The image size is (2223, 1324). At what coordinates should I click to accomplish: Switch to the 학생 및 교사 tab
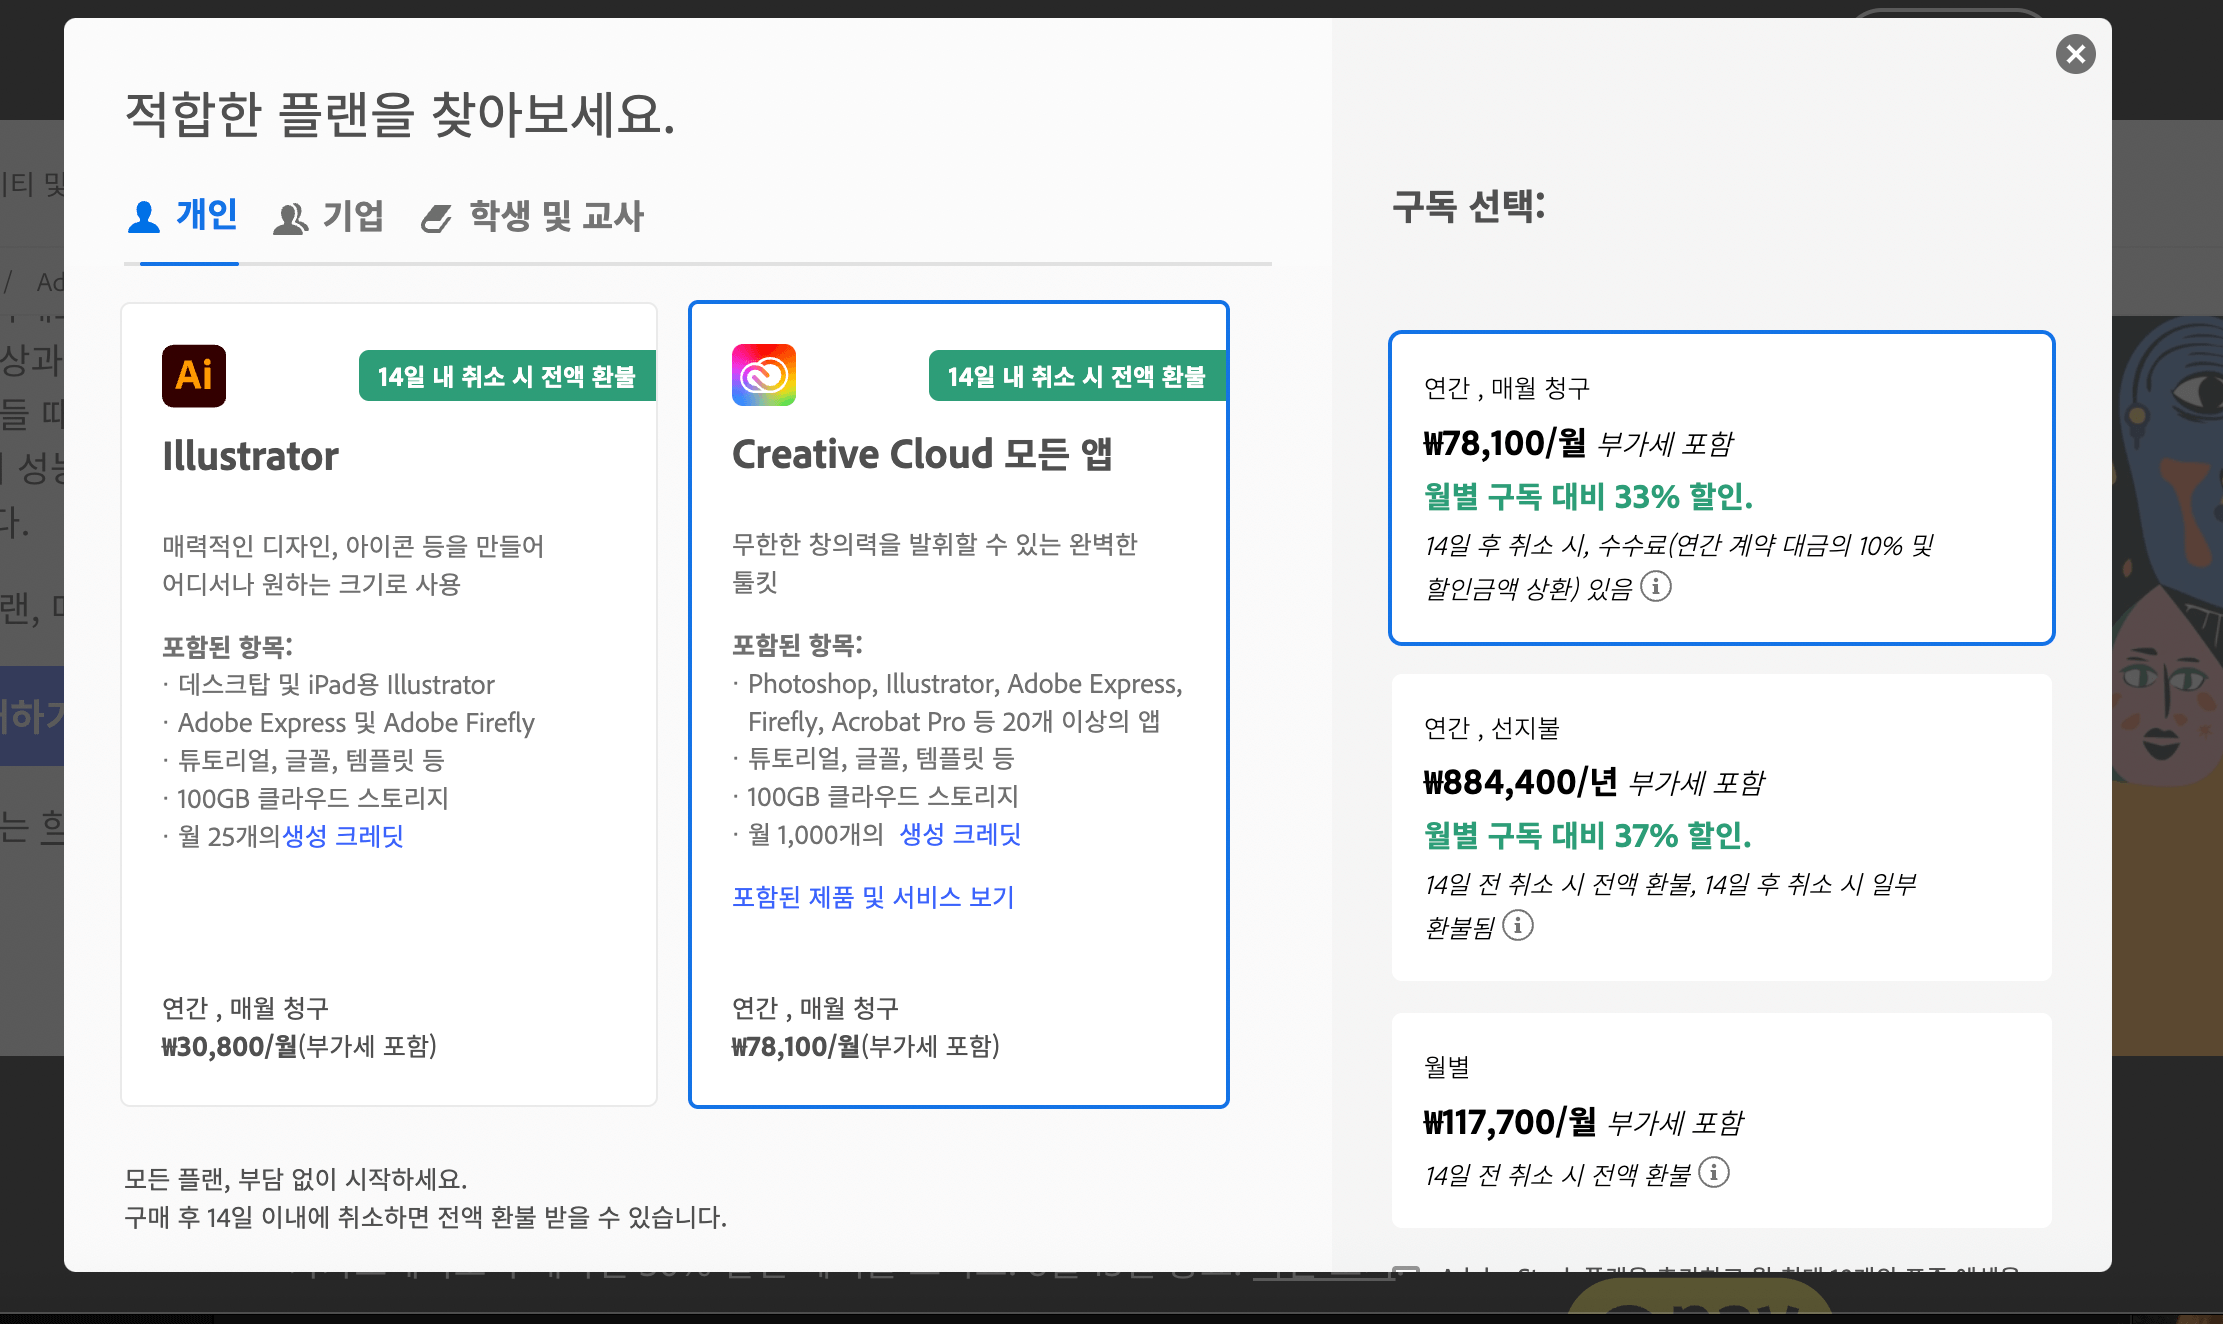pyautogui.click(x=556, y=216)
